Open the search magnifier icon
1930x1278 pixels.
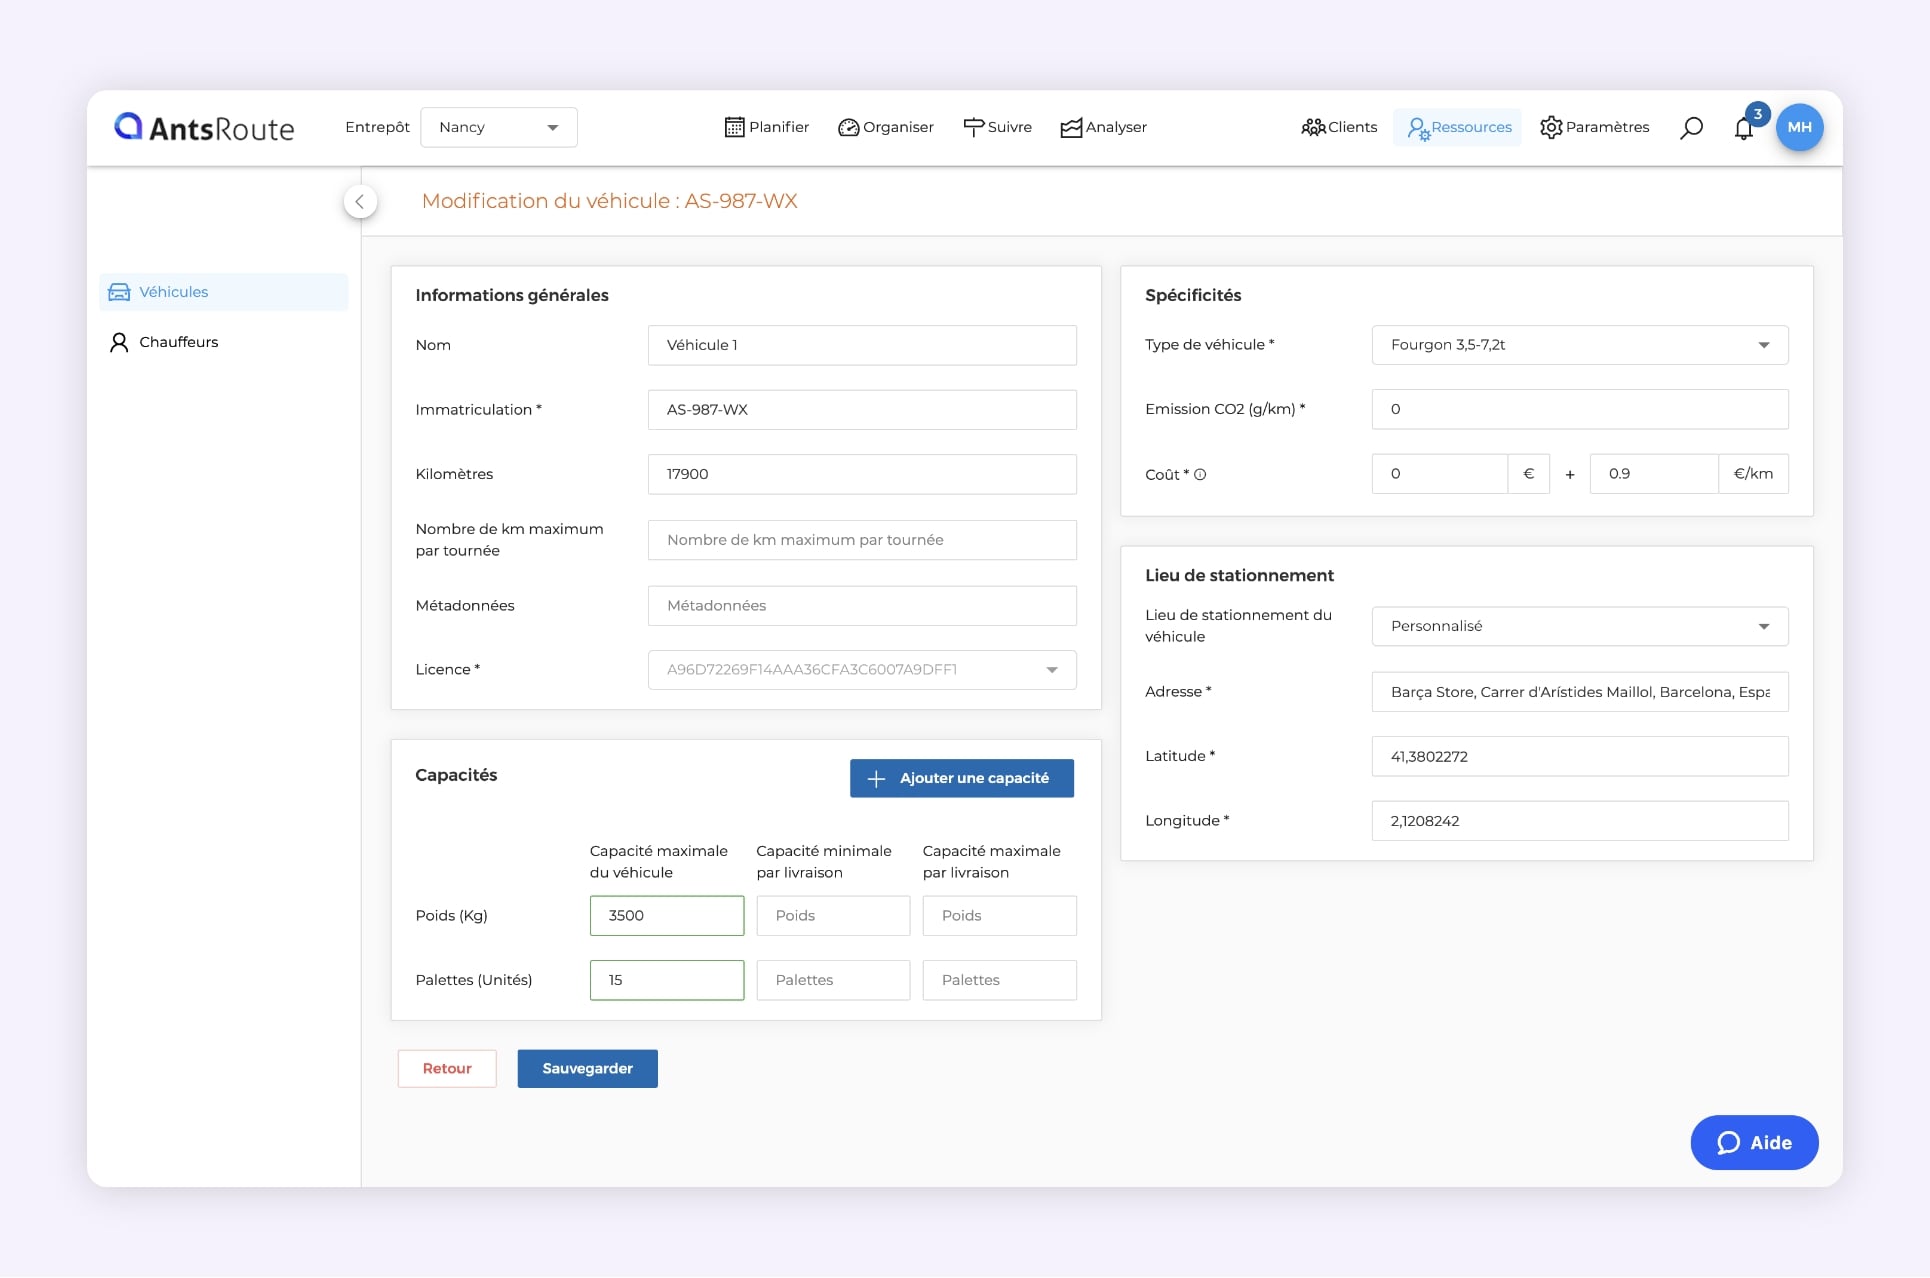point(1691,127)
